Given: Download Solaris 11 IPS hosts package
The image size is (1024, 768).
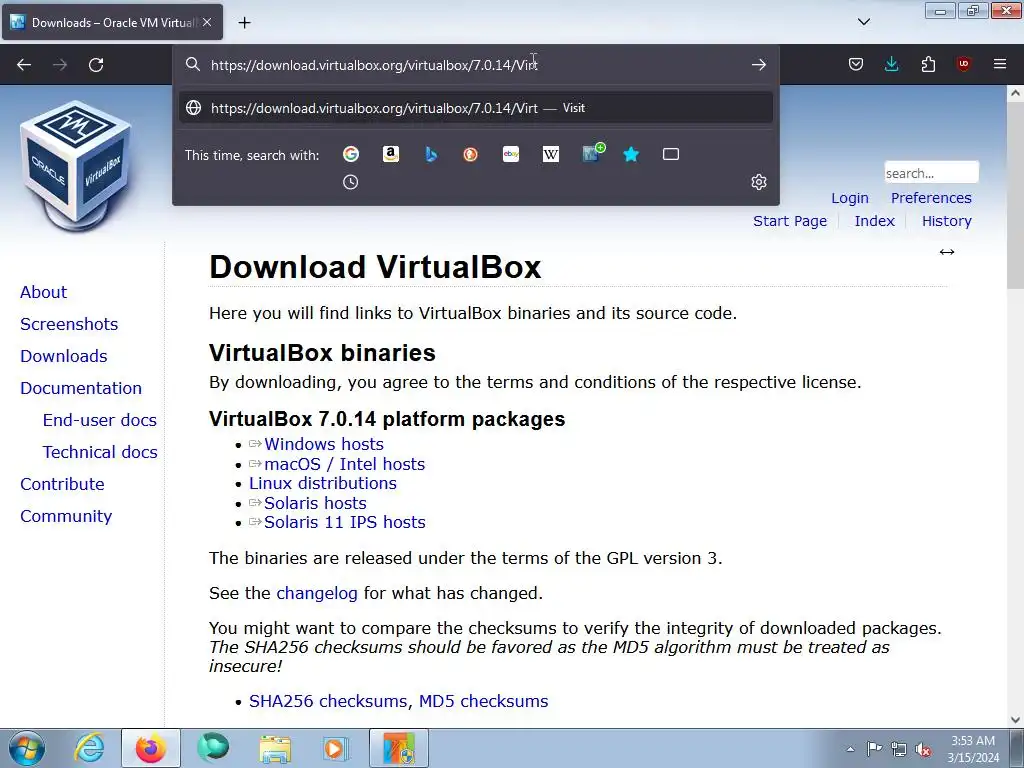Looking at the screenshot, I should point(345,522).
